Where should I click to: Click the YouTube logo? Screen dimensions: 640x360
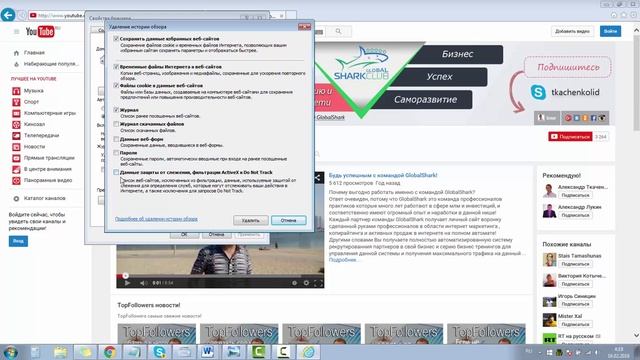[40, 31]
